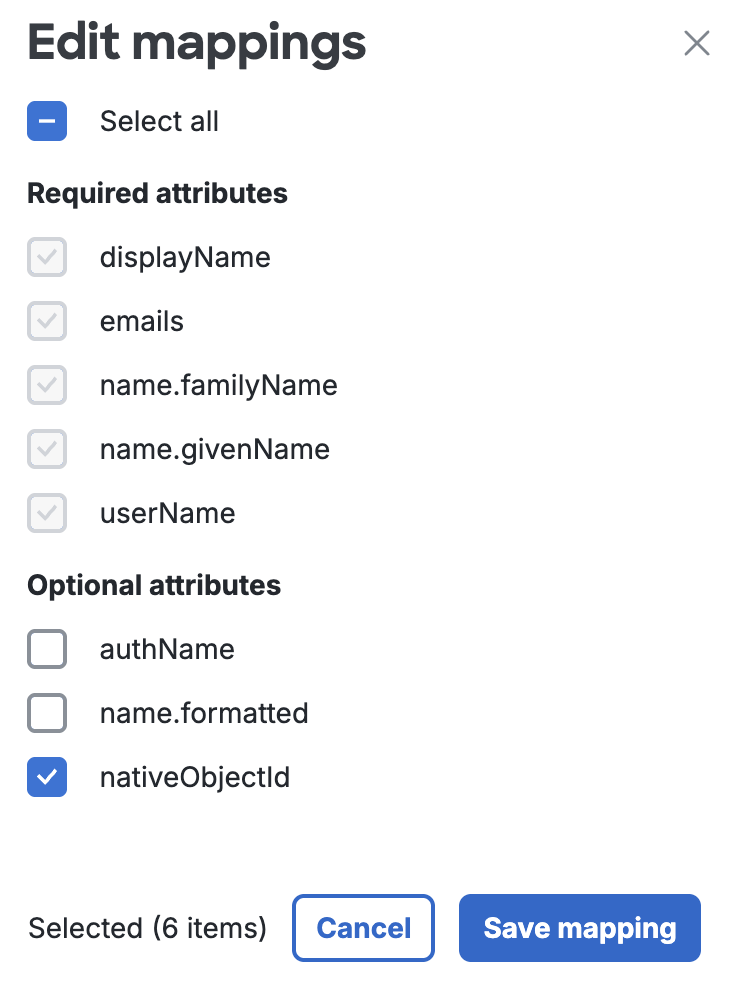Check the authName optional attribute

tap(46, 649)
